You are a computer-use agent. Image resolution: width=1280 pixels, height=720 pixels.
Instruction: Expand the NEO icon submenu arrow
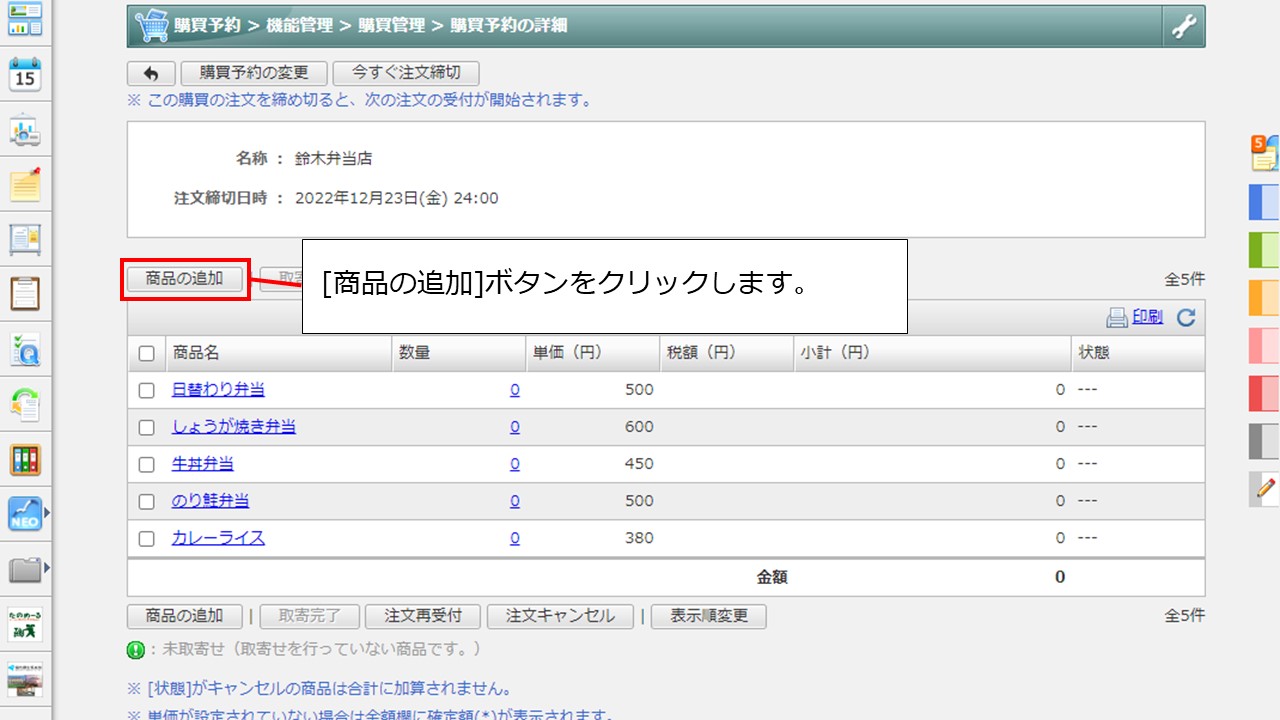pyautogui.click(x=46, y=514)
